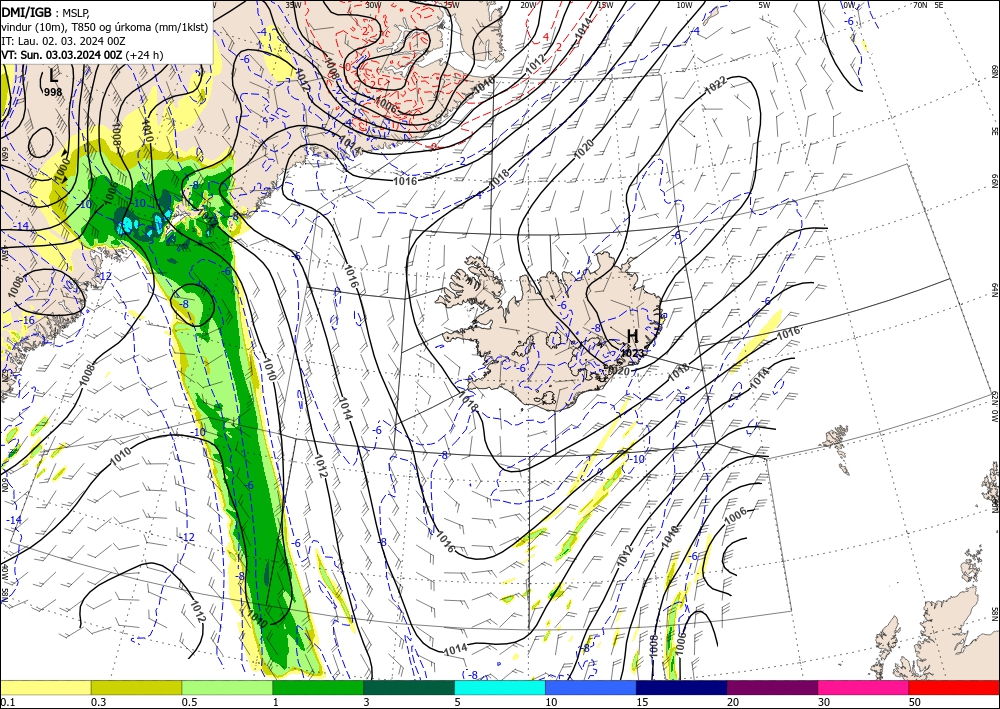Click the yellow 0.1–0.3 legend color segment
The height and width of the screenshot is (709, 1000).
pyautogui.click(x=45, y=687)
